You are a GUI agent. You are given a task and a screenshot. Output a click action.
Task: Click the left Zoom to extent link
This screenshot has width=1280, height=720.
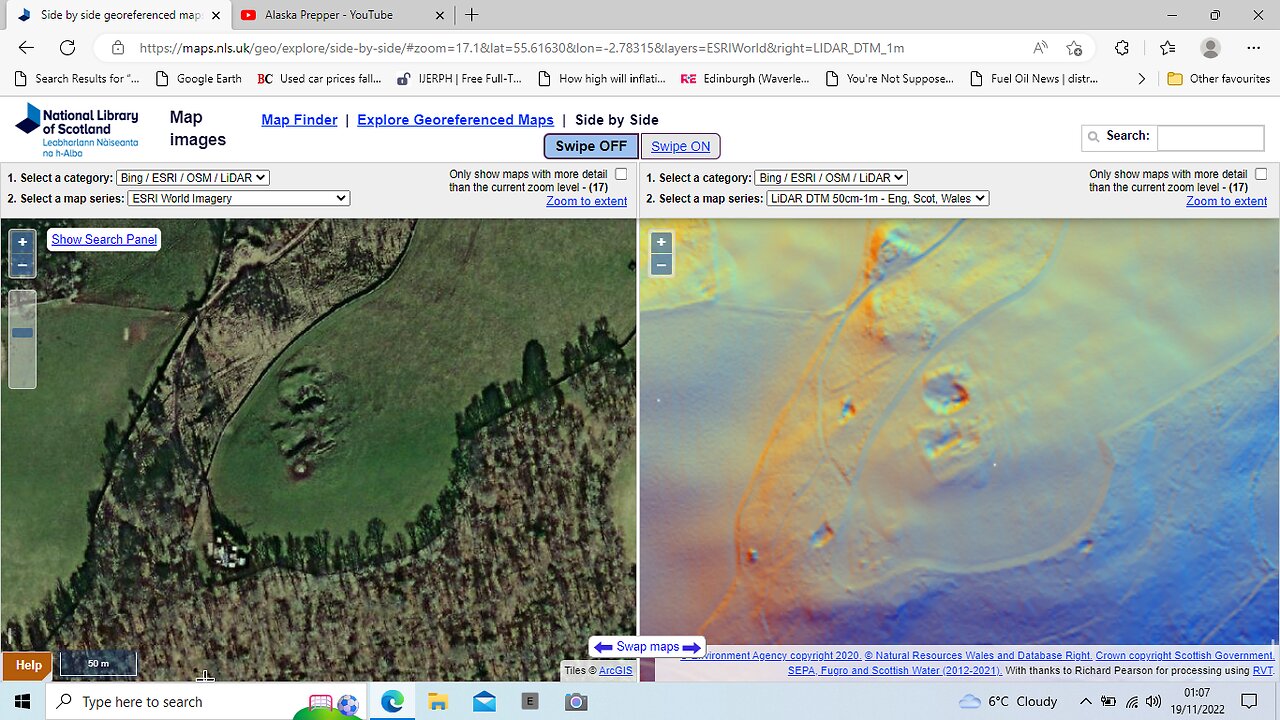tap(586, 201)
